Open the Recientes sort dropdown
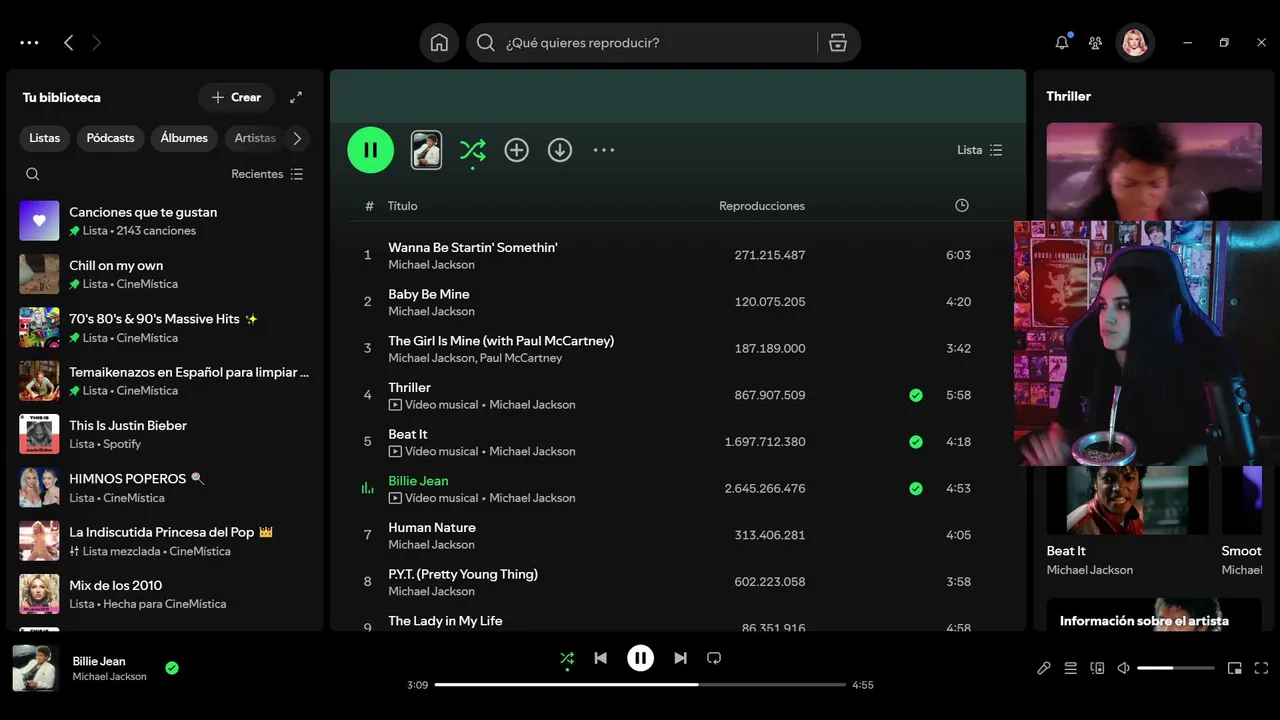 point(267,174)
